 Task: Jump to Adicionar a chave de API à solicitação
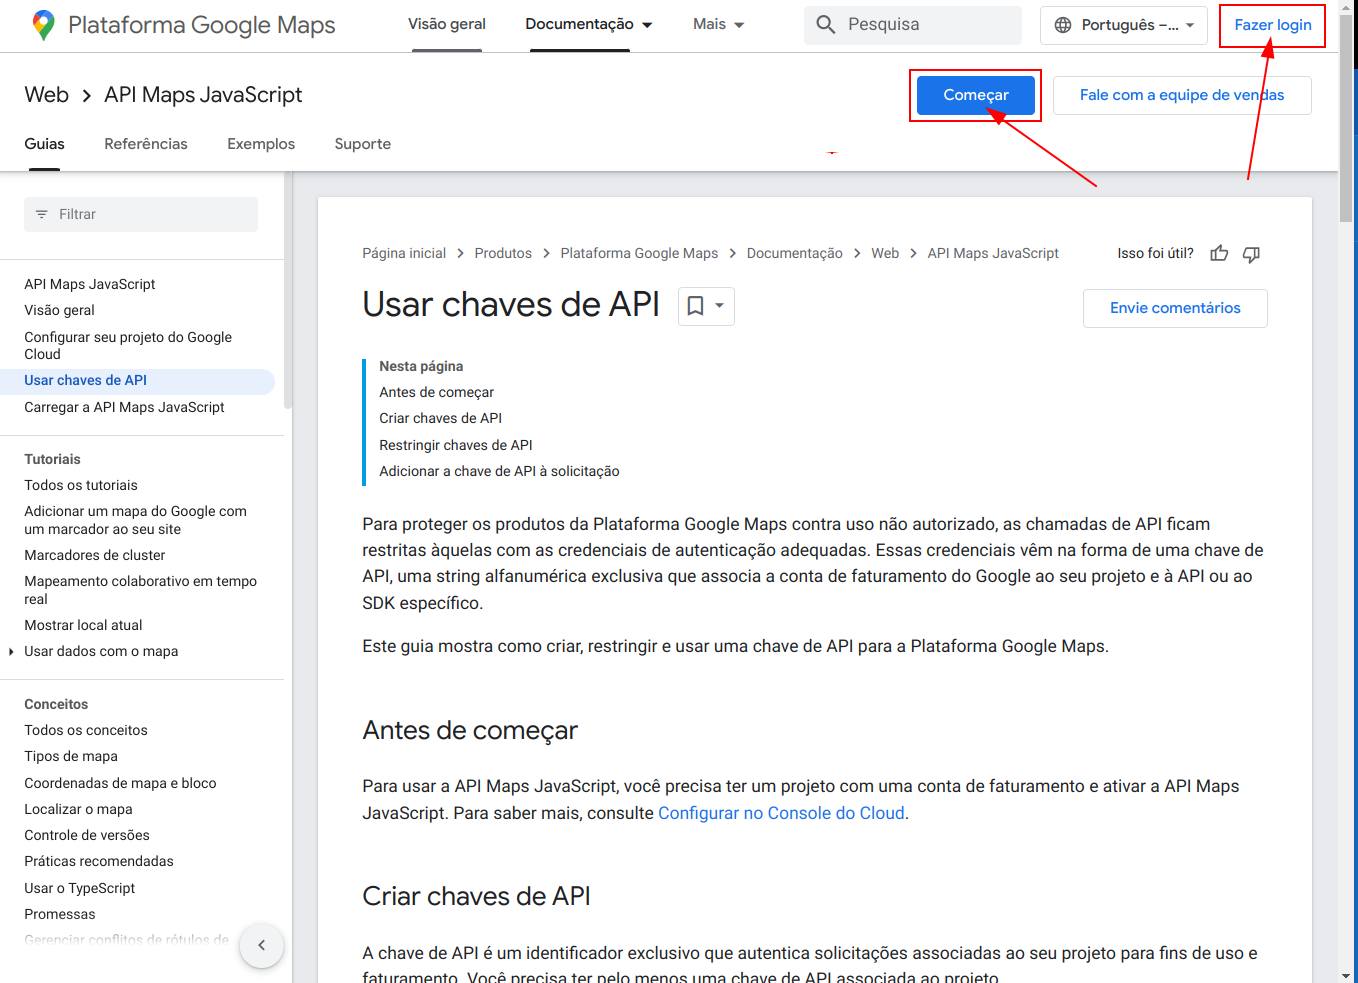500,471
